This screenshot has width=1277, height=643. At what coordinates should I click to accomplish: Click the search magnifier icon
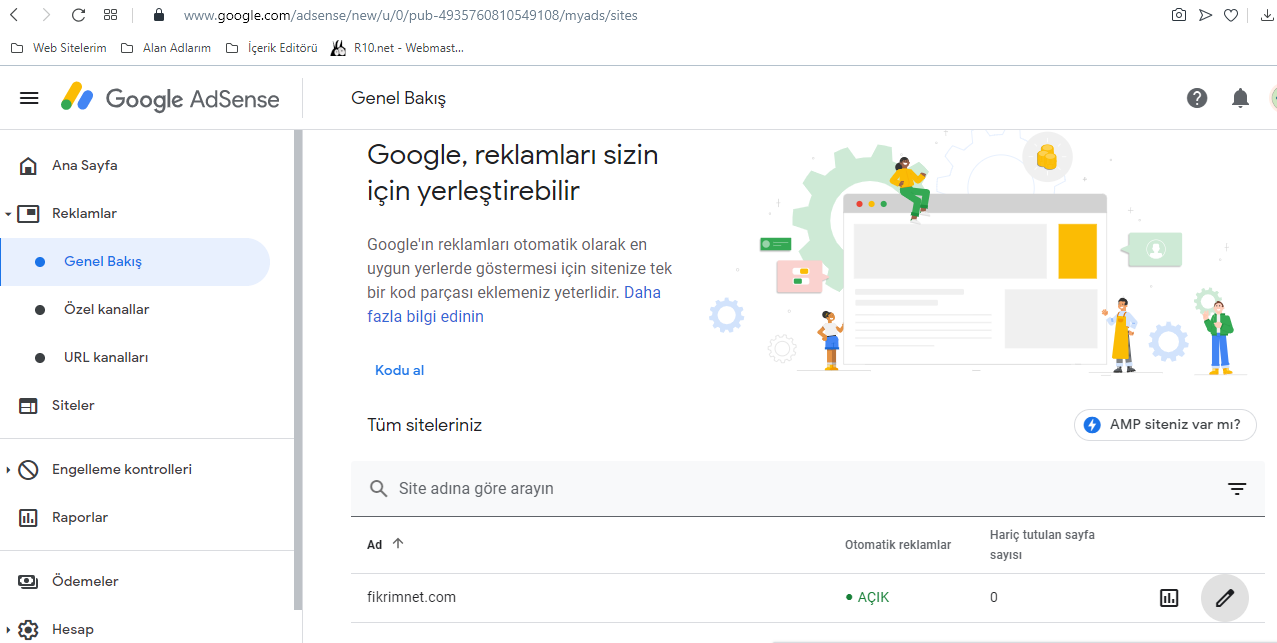pos(379,489)
